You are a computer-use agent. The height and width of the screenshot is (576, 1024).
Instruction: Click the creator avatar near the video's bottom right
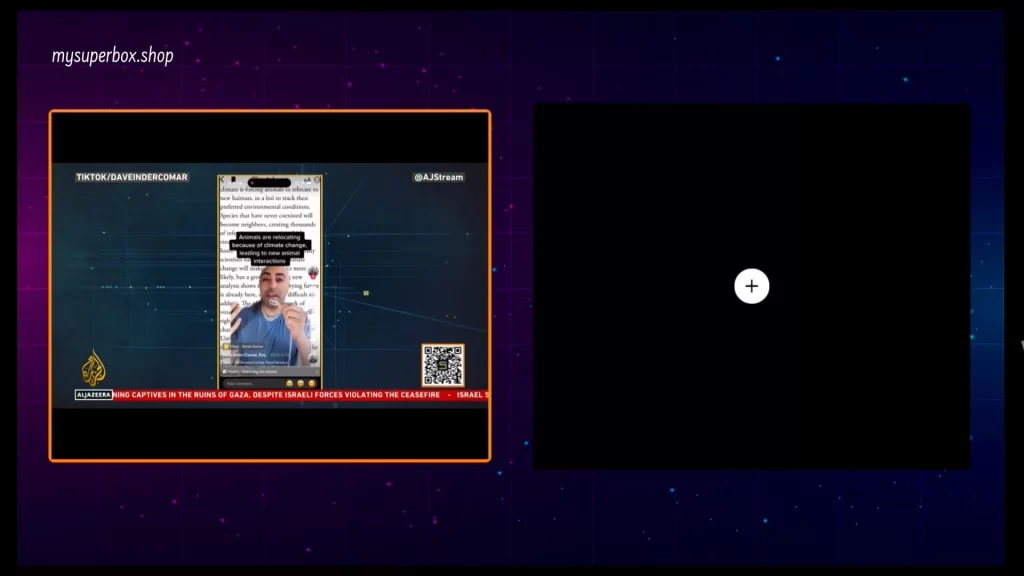(x=312, y=358)
